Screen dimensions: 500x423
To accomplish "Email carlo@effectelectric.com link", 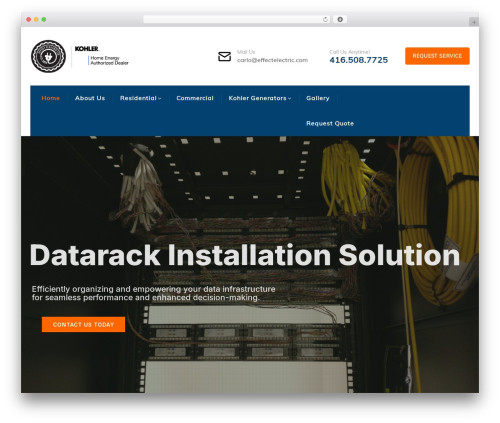I will (272, 60).
